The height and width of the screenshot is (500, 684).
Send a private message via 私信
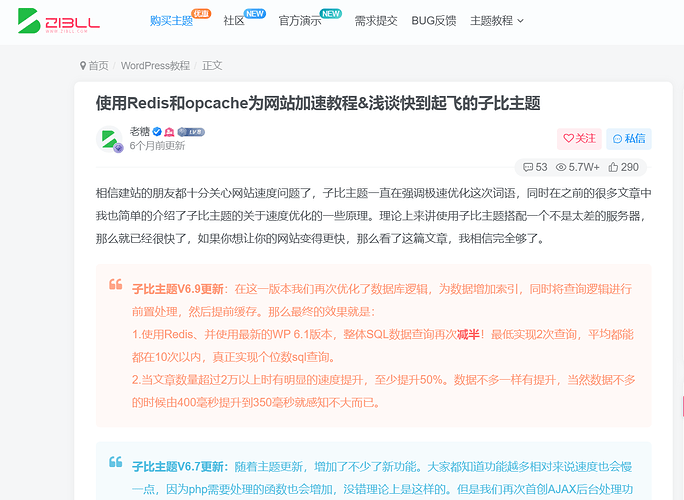[x=629, y=139]
